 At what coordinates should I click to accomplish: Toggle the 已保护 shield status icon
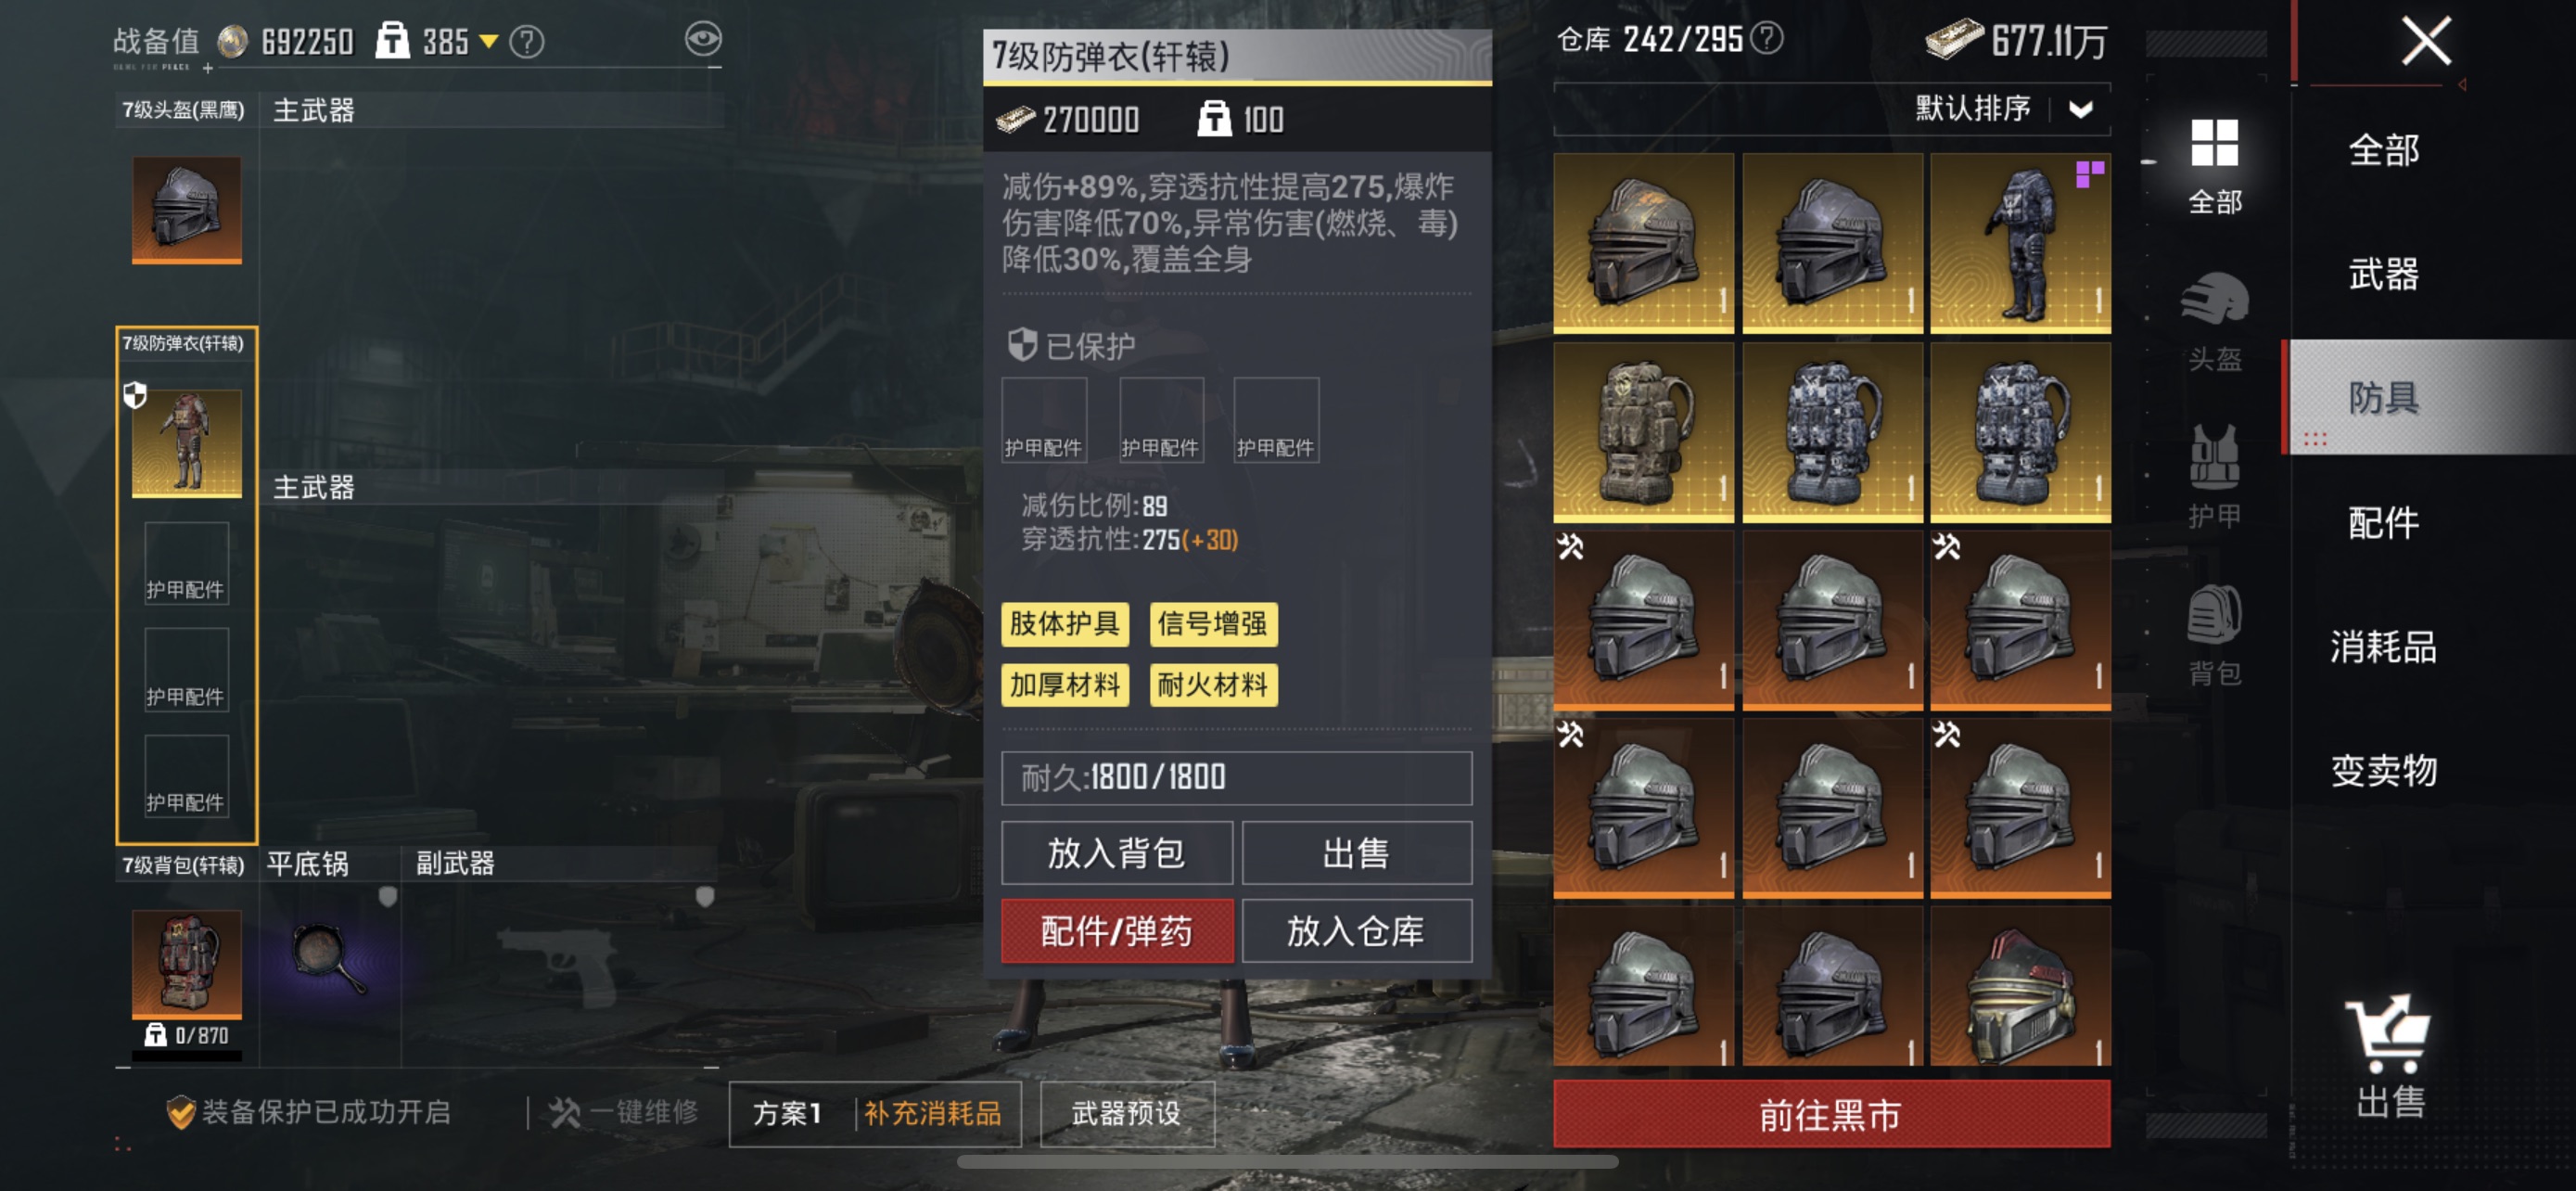point(1022,345)
